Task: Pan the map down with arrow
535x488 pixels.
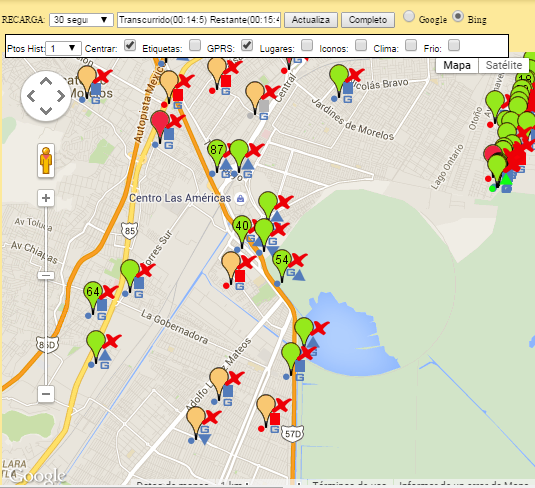Action: coord(46,111)
